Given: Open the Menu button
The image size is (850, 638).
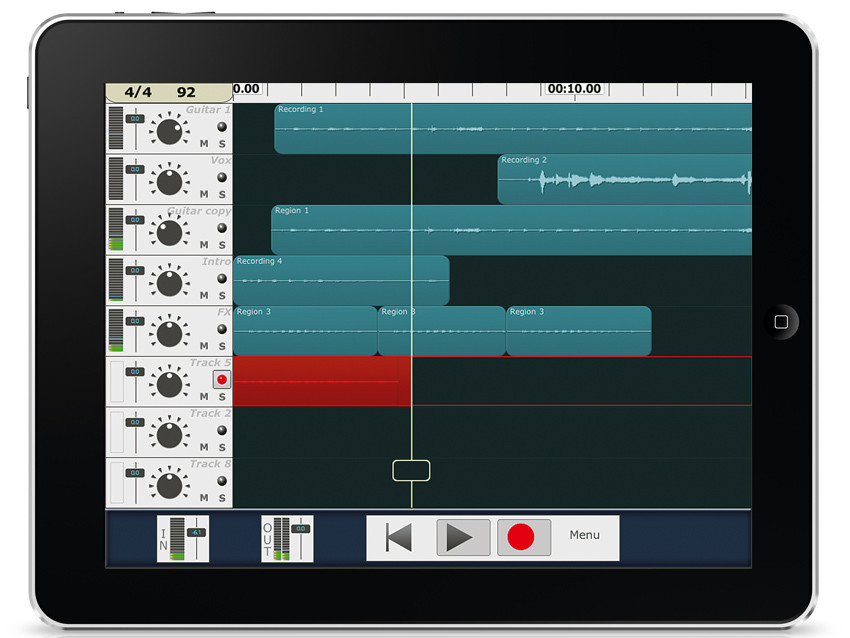Looking at the screenshot, I should [584, 535].
